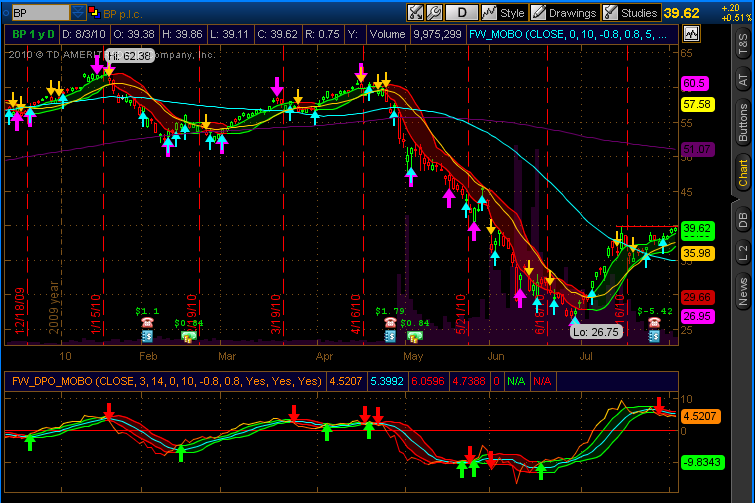
Task: Open the T&S side tab
Action: 743,44
